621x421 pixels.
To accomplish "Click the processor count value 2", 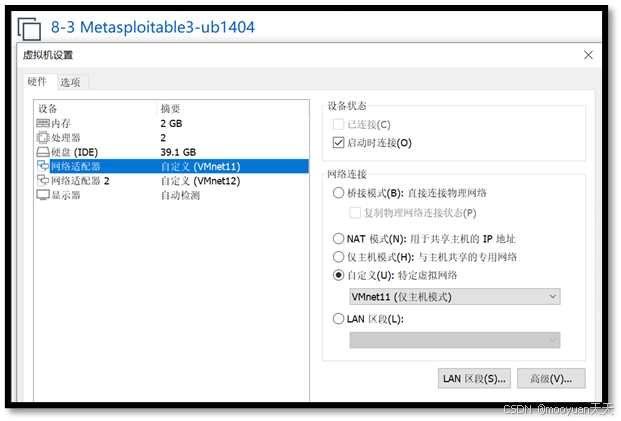I will tap(163, 138).
